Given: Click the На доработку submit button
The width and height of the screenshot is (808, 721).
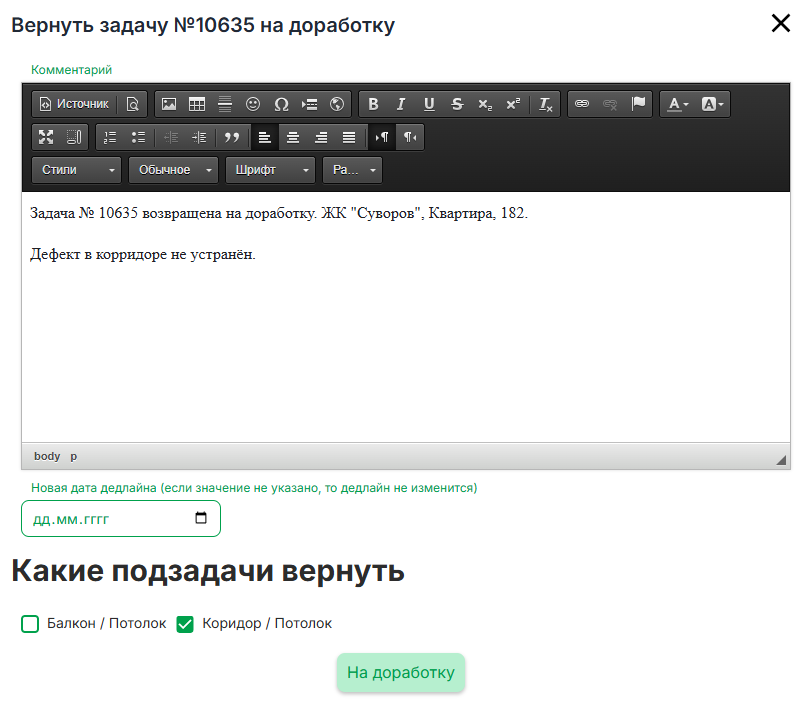Looking at the screenshot, I should 401,673.
